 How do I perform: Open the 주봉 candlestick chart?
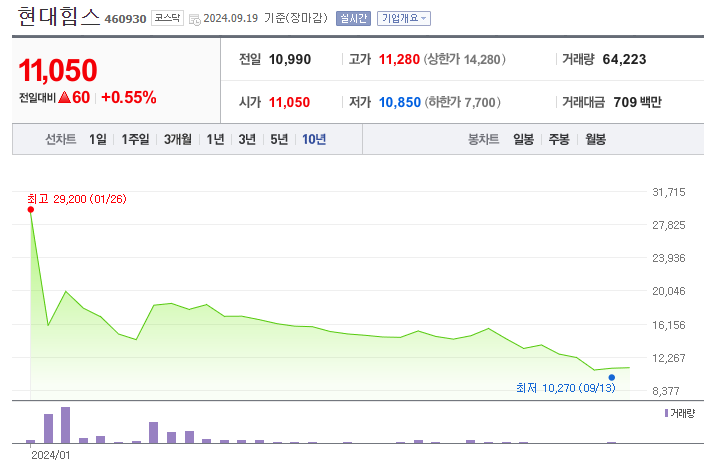pos(559,140)
